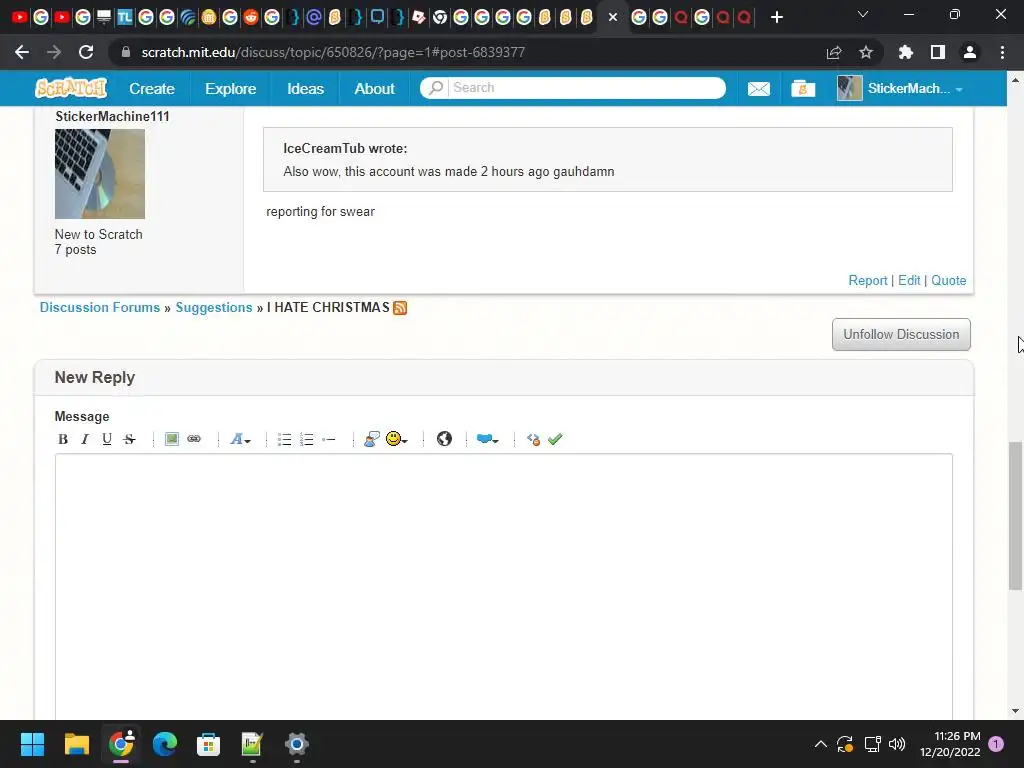Switch to the first YouTube tab

click(20, 17)
